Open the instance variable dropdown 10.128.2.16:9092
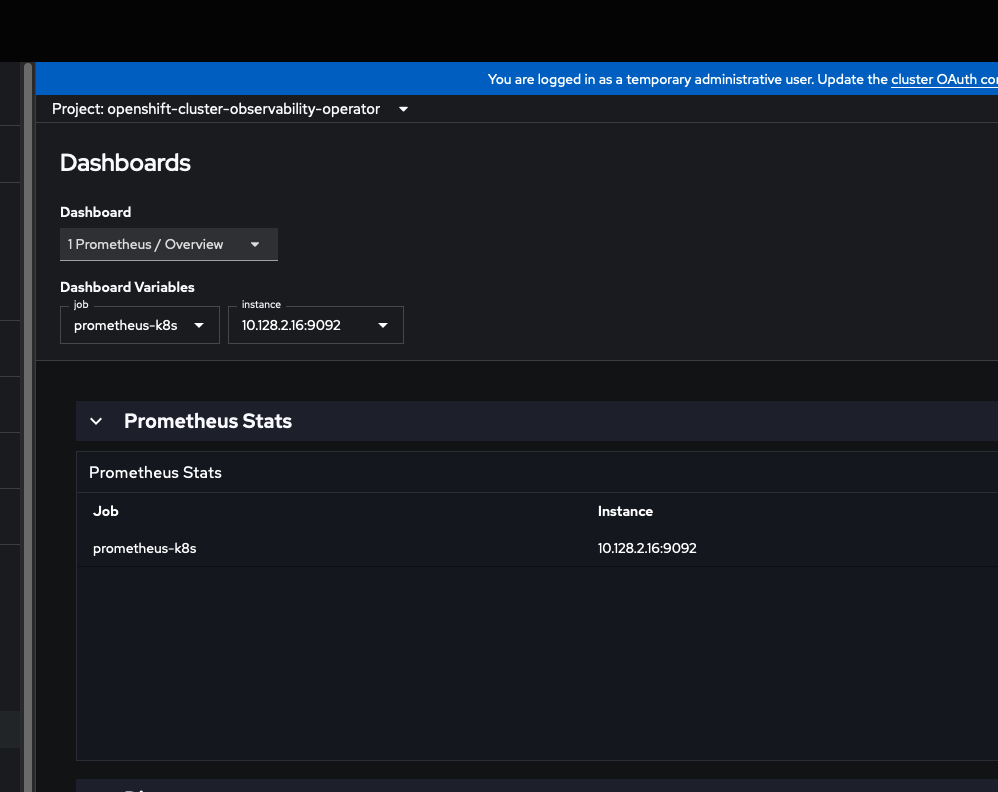 (316, 325)
